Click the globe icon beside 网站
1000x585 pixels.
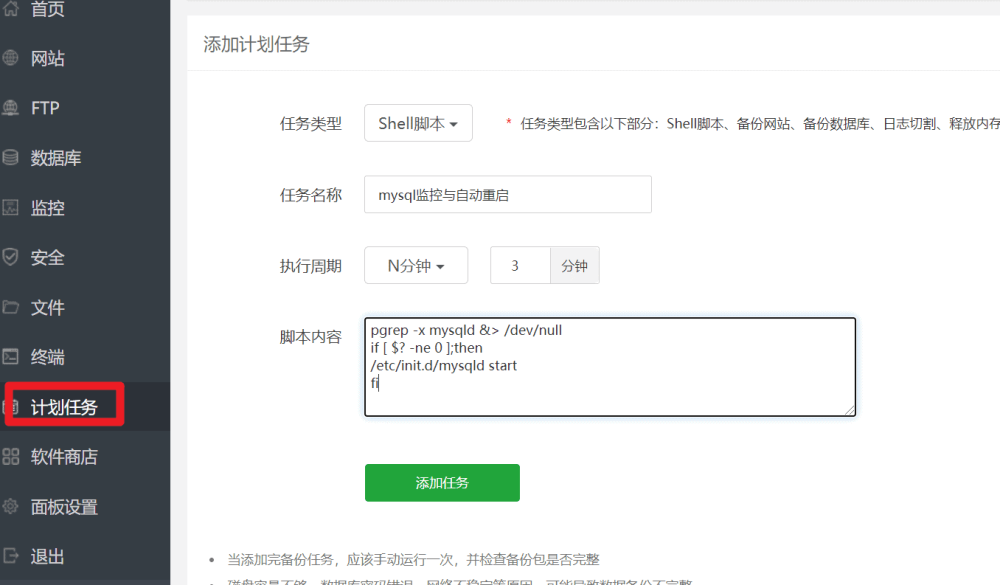pos(11,58)
